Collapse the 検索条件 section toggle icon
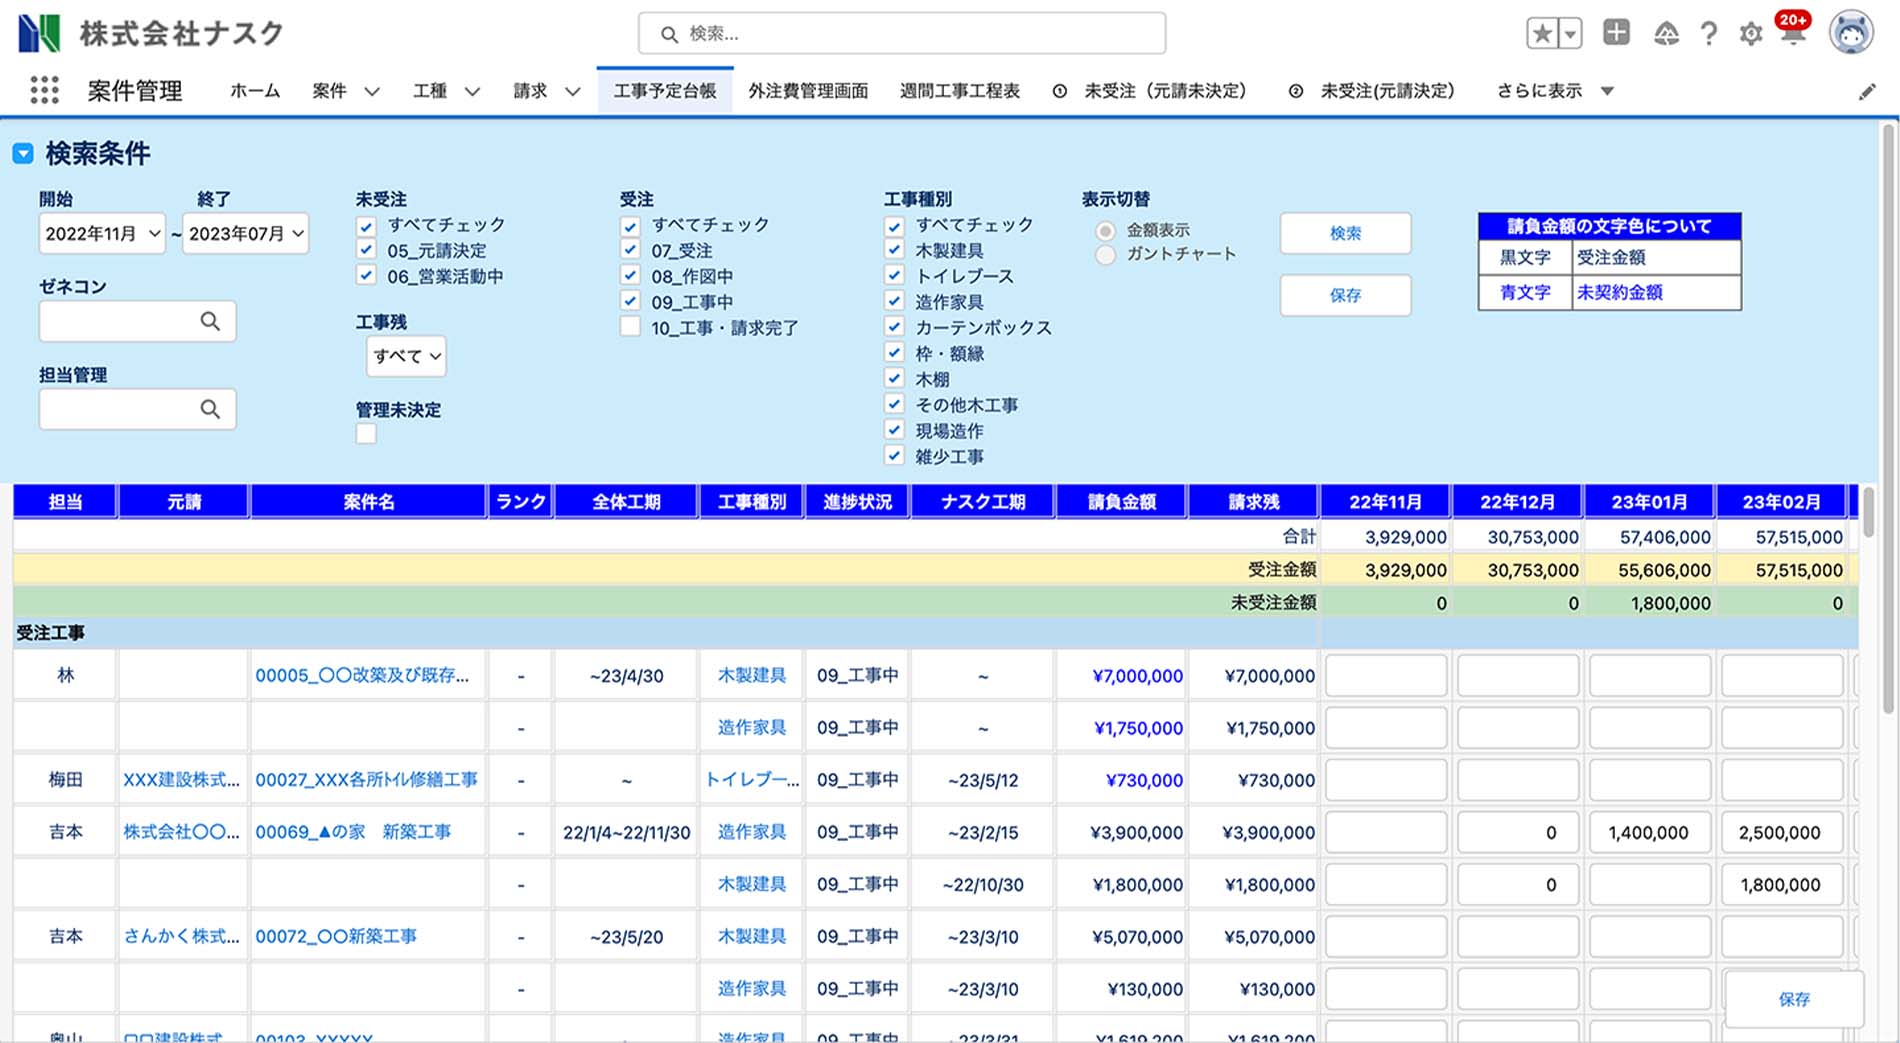This screenshot has height=1043, width=1900. click(23, 154)
